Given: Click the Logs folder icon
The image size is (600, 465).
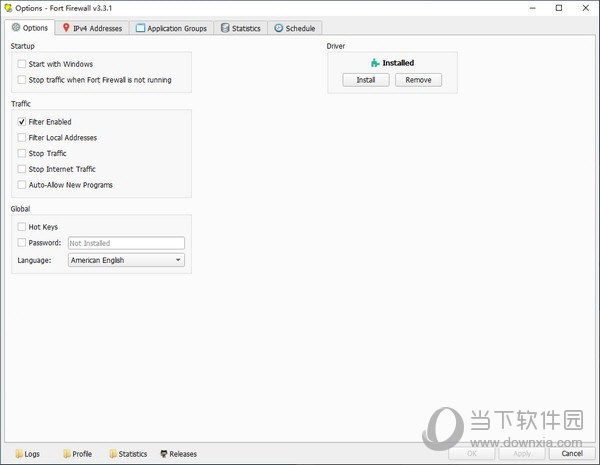Looking at the screenshot, I should (19, 454).
